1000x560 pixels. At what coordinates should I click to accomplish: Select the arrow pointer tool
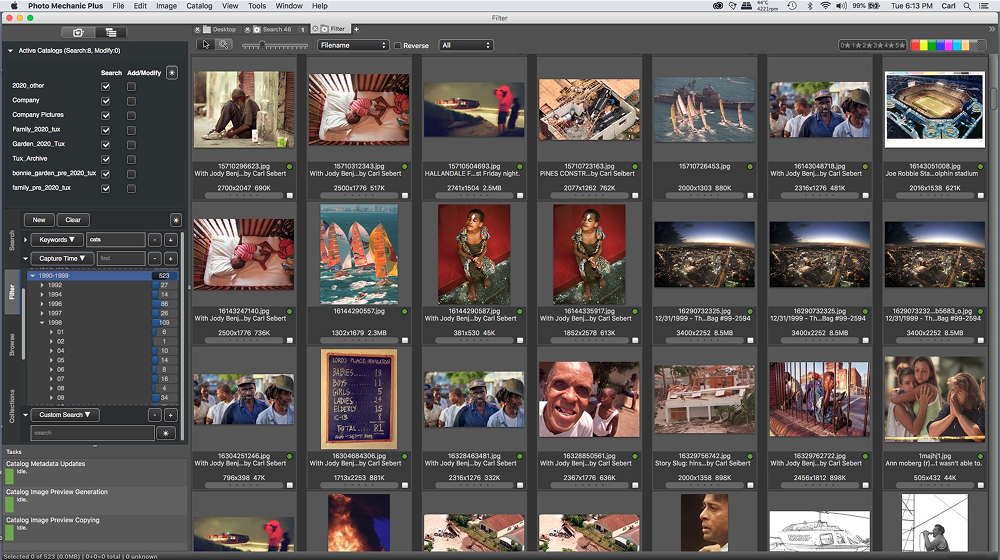[x=206, y=45]
